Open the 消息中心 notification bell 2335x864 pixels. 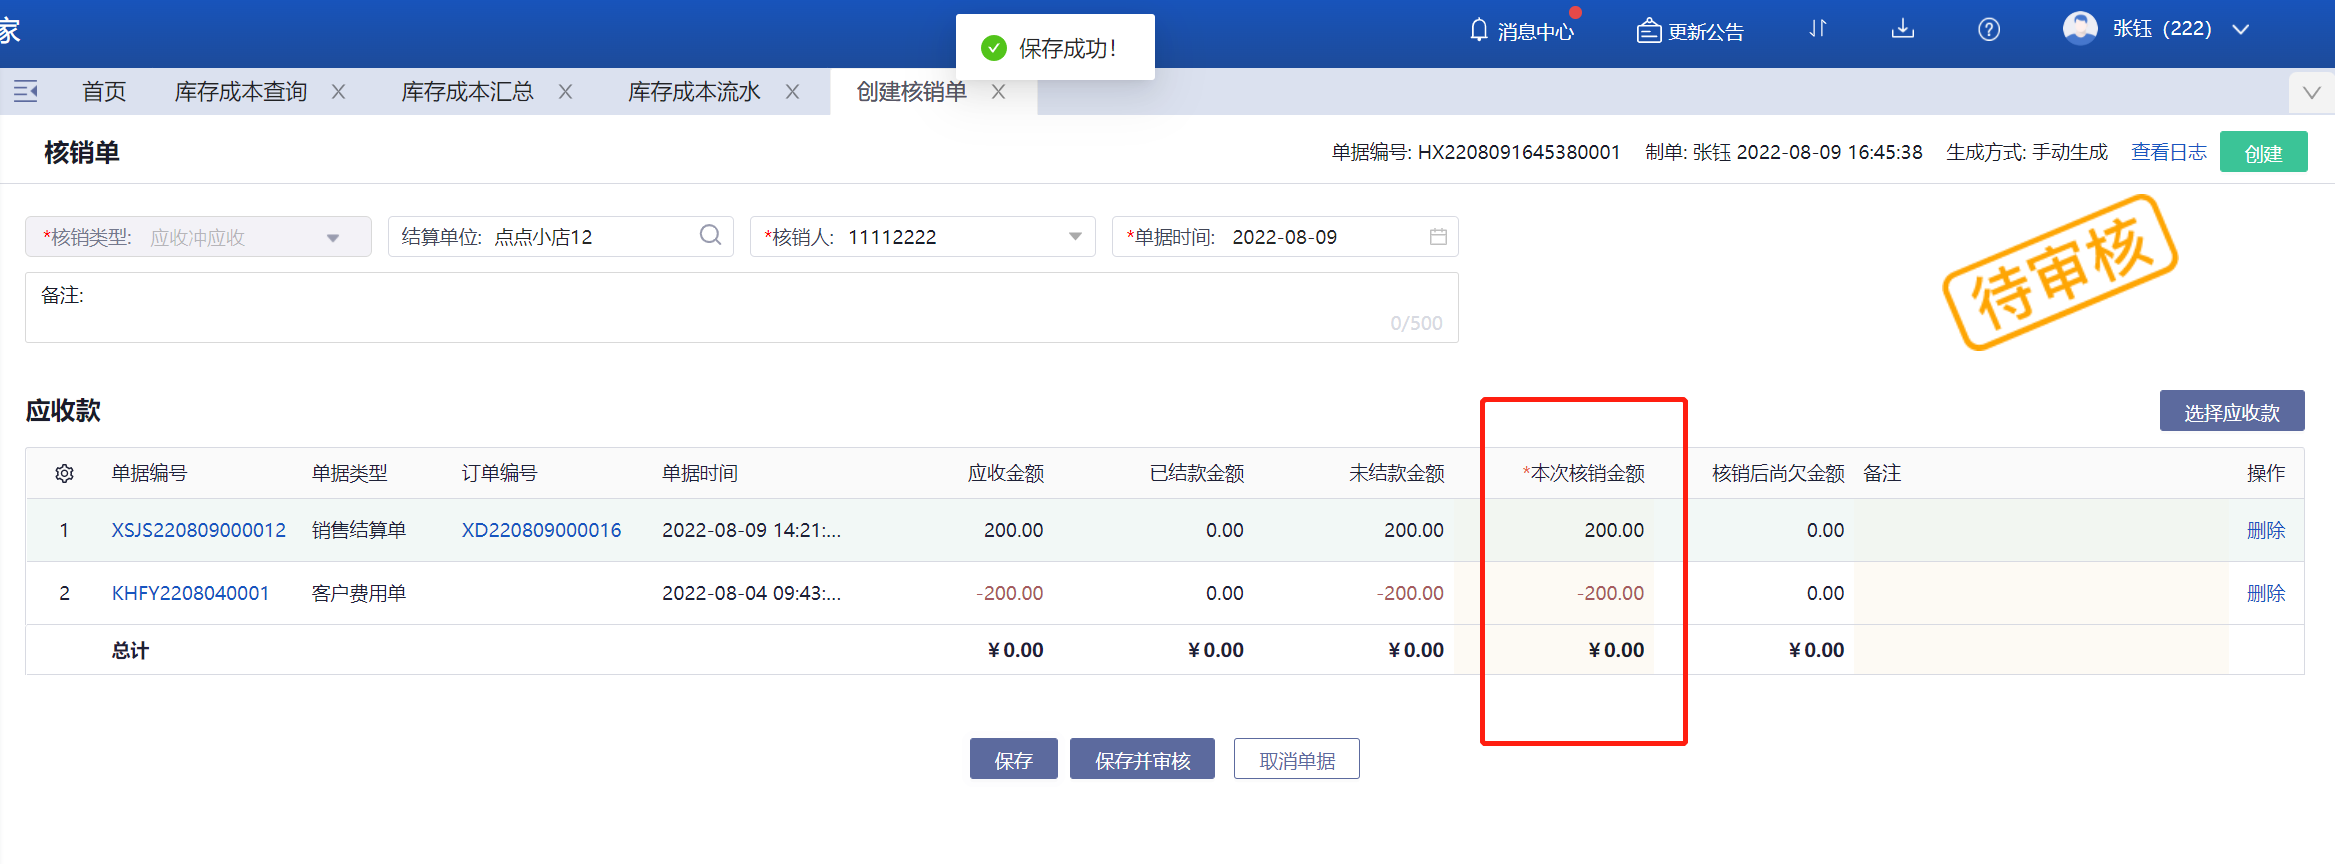[x=1479, y=30]
